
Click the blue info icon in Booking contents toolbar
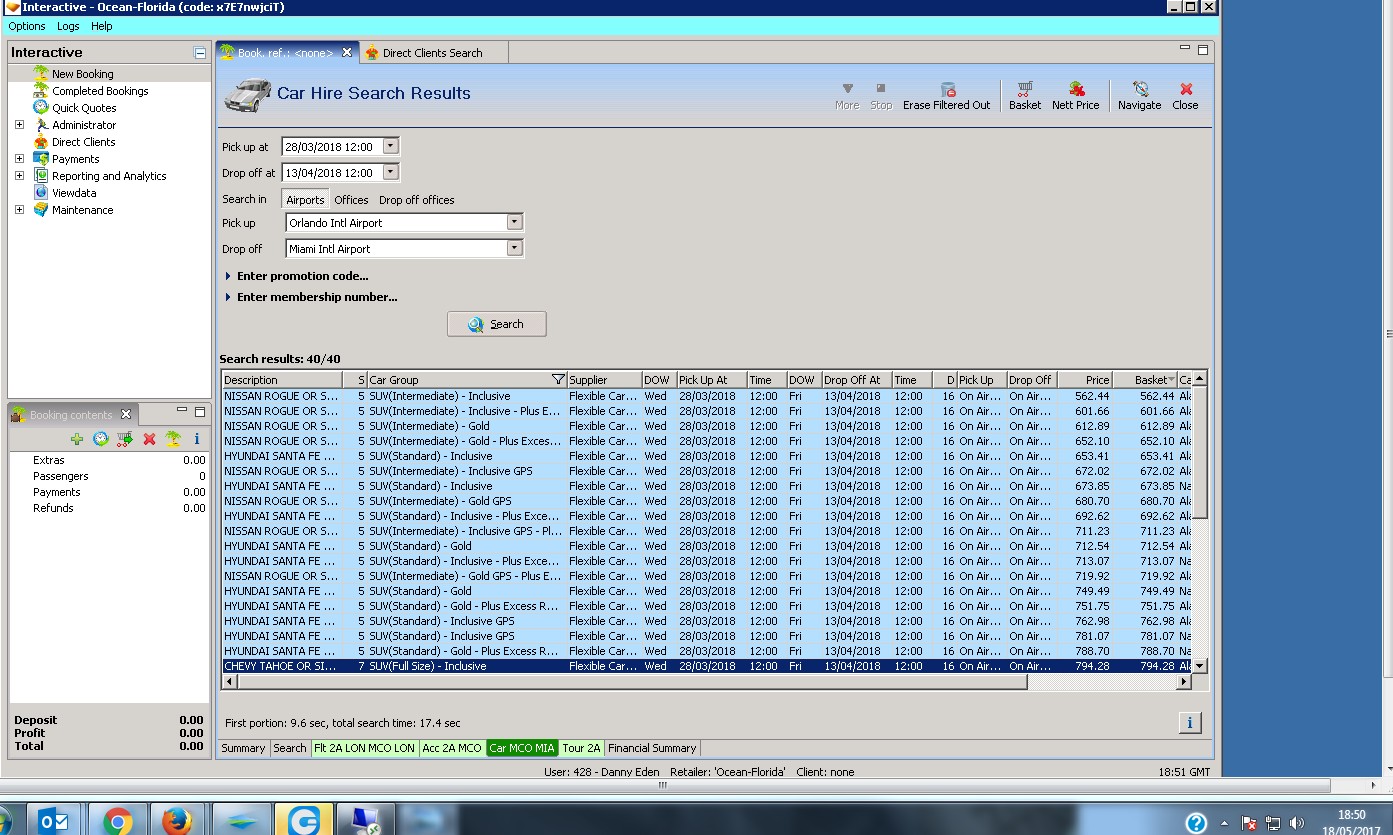[197, 439]
